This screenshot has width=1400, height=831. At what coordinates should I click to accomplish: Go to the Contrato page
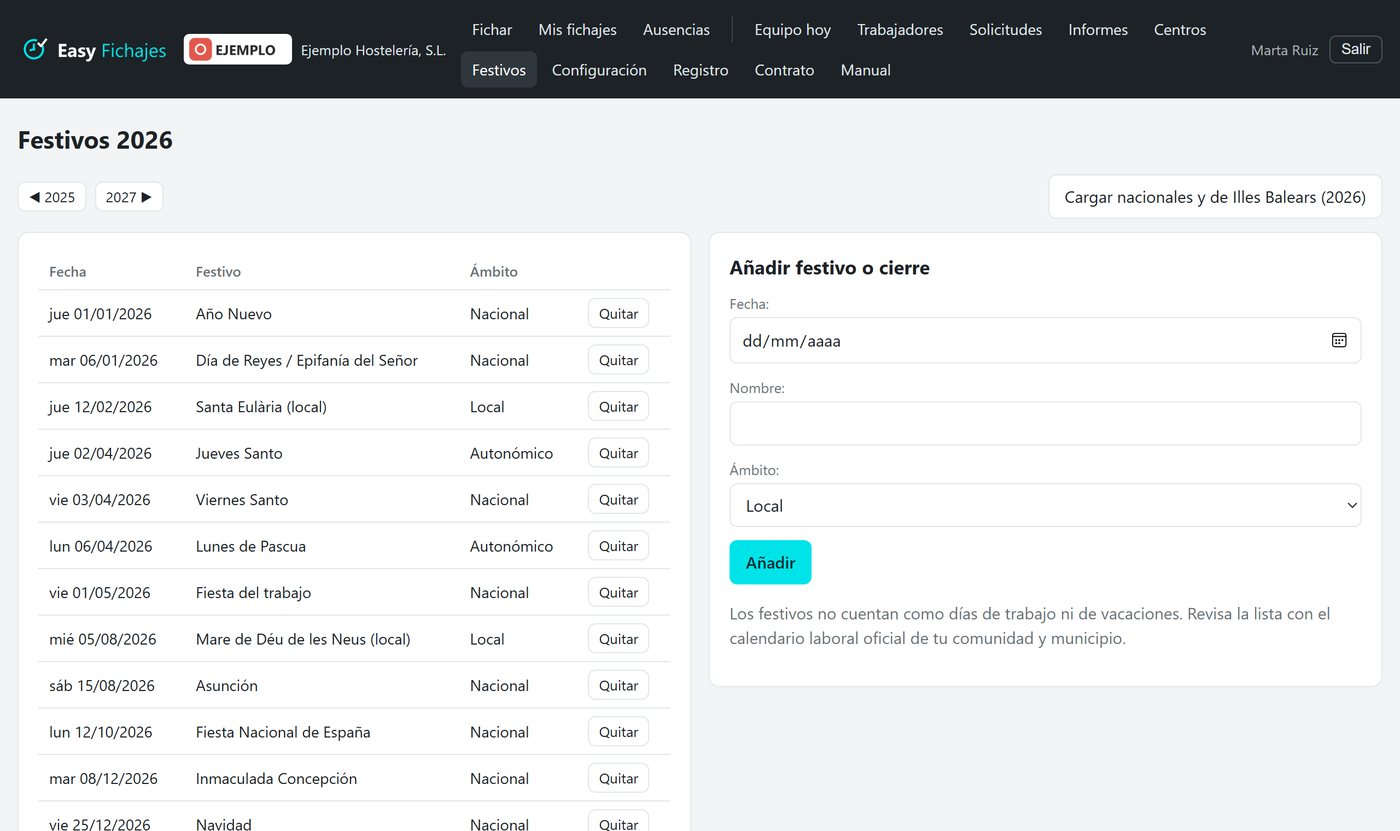[785, 70]
